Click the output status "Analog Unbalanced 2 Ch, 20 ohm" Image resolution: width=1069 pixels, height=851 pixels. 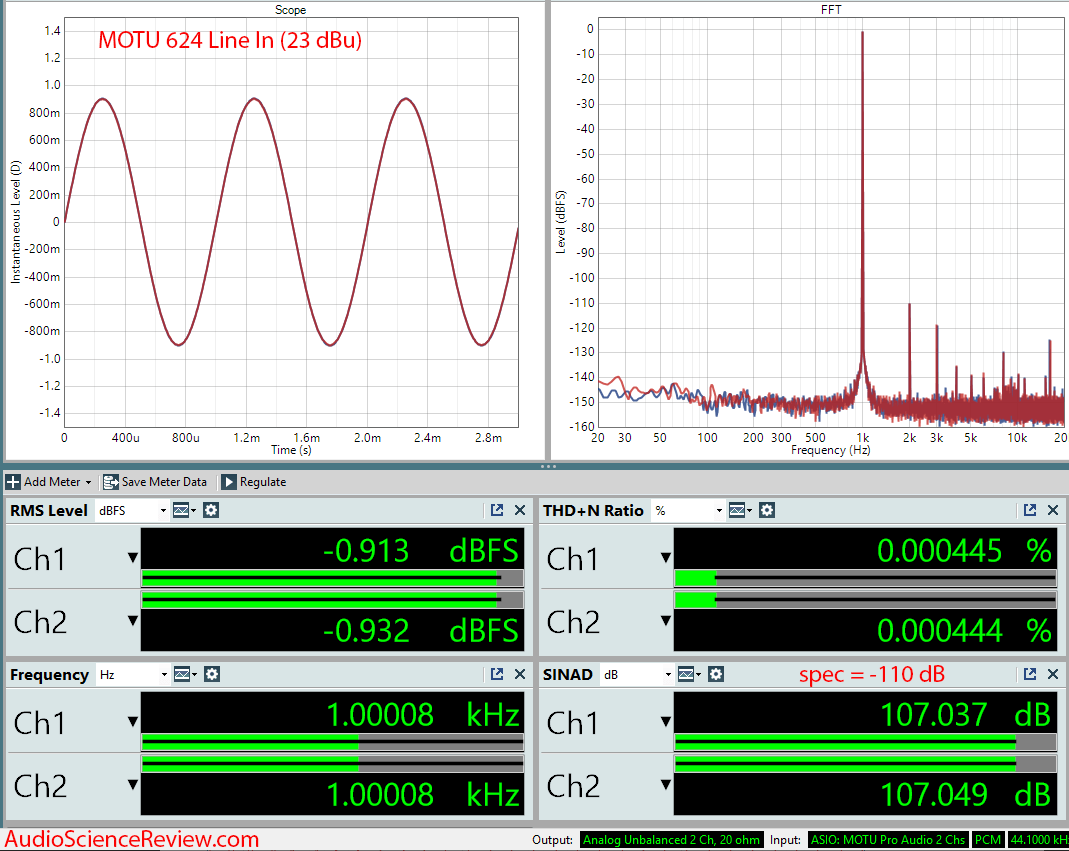click(x=672, y=840)
